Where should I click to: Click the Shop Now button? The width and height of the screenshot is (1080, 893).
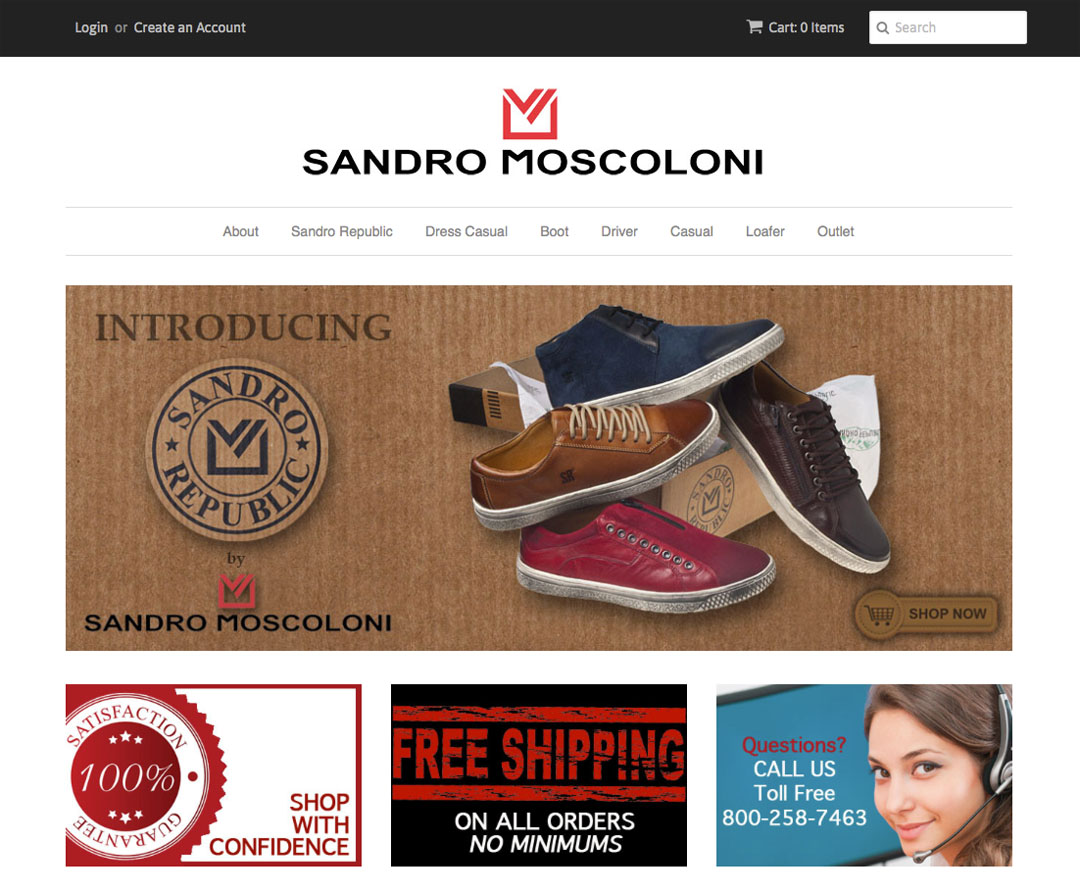(x=926, y=613)
